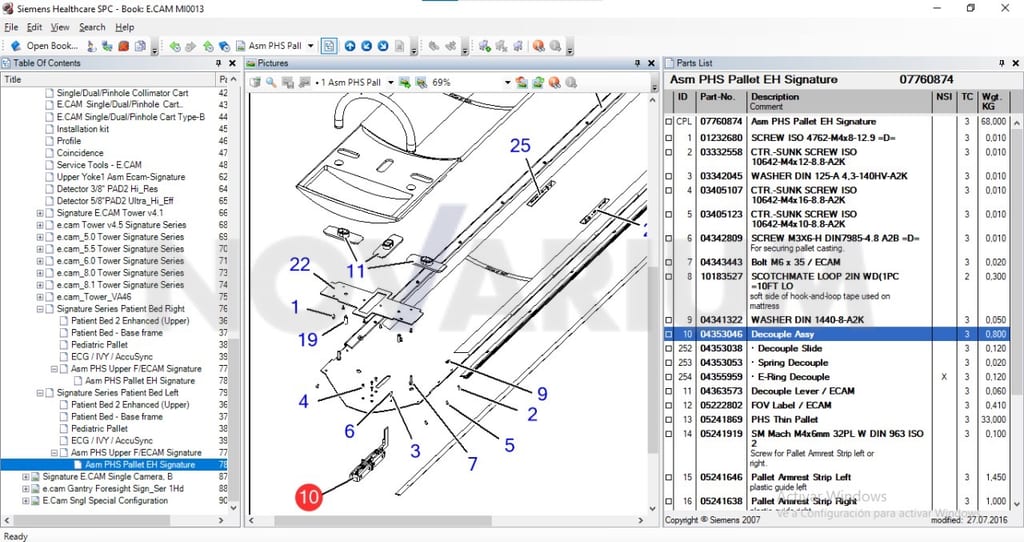The image size is (1024, 542).
Task: Expand Signature E.CAM Single Camera, B node
Action: click(x=25, y=477)
